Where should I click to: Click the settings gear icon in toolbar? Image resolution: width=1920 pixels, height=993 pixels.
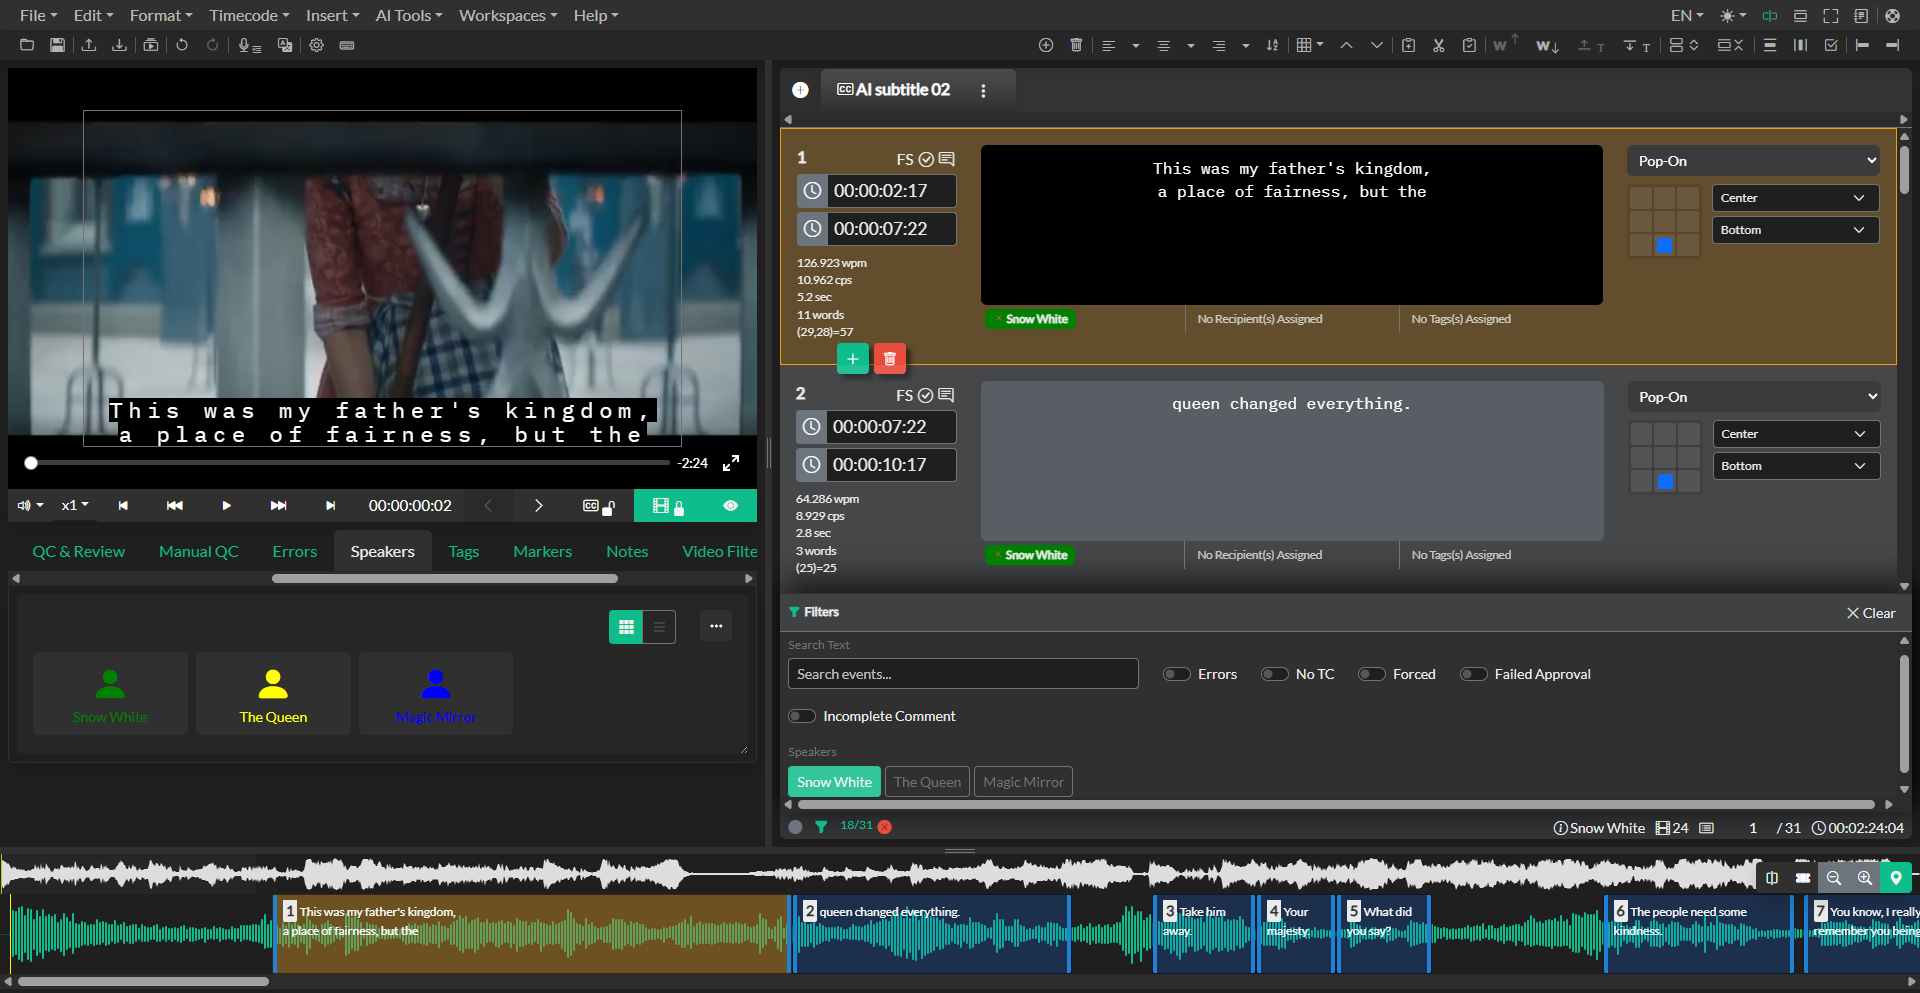click(x=316, y=45)
